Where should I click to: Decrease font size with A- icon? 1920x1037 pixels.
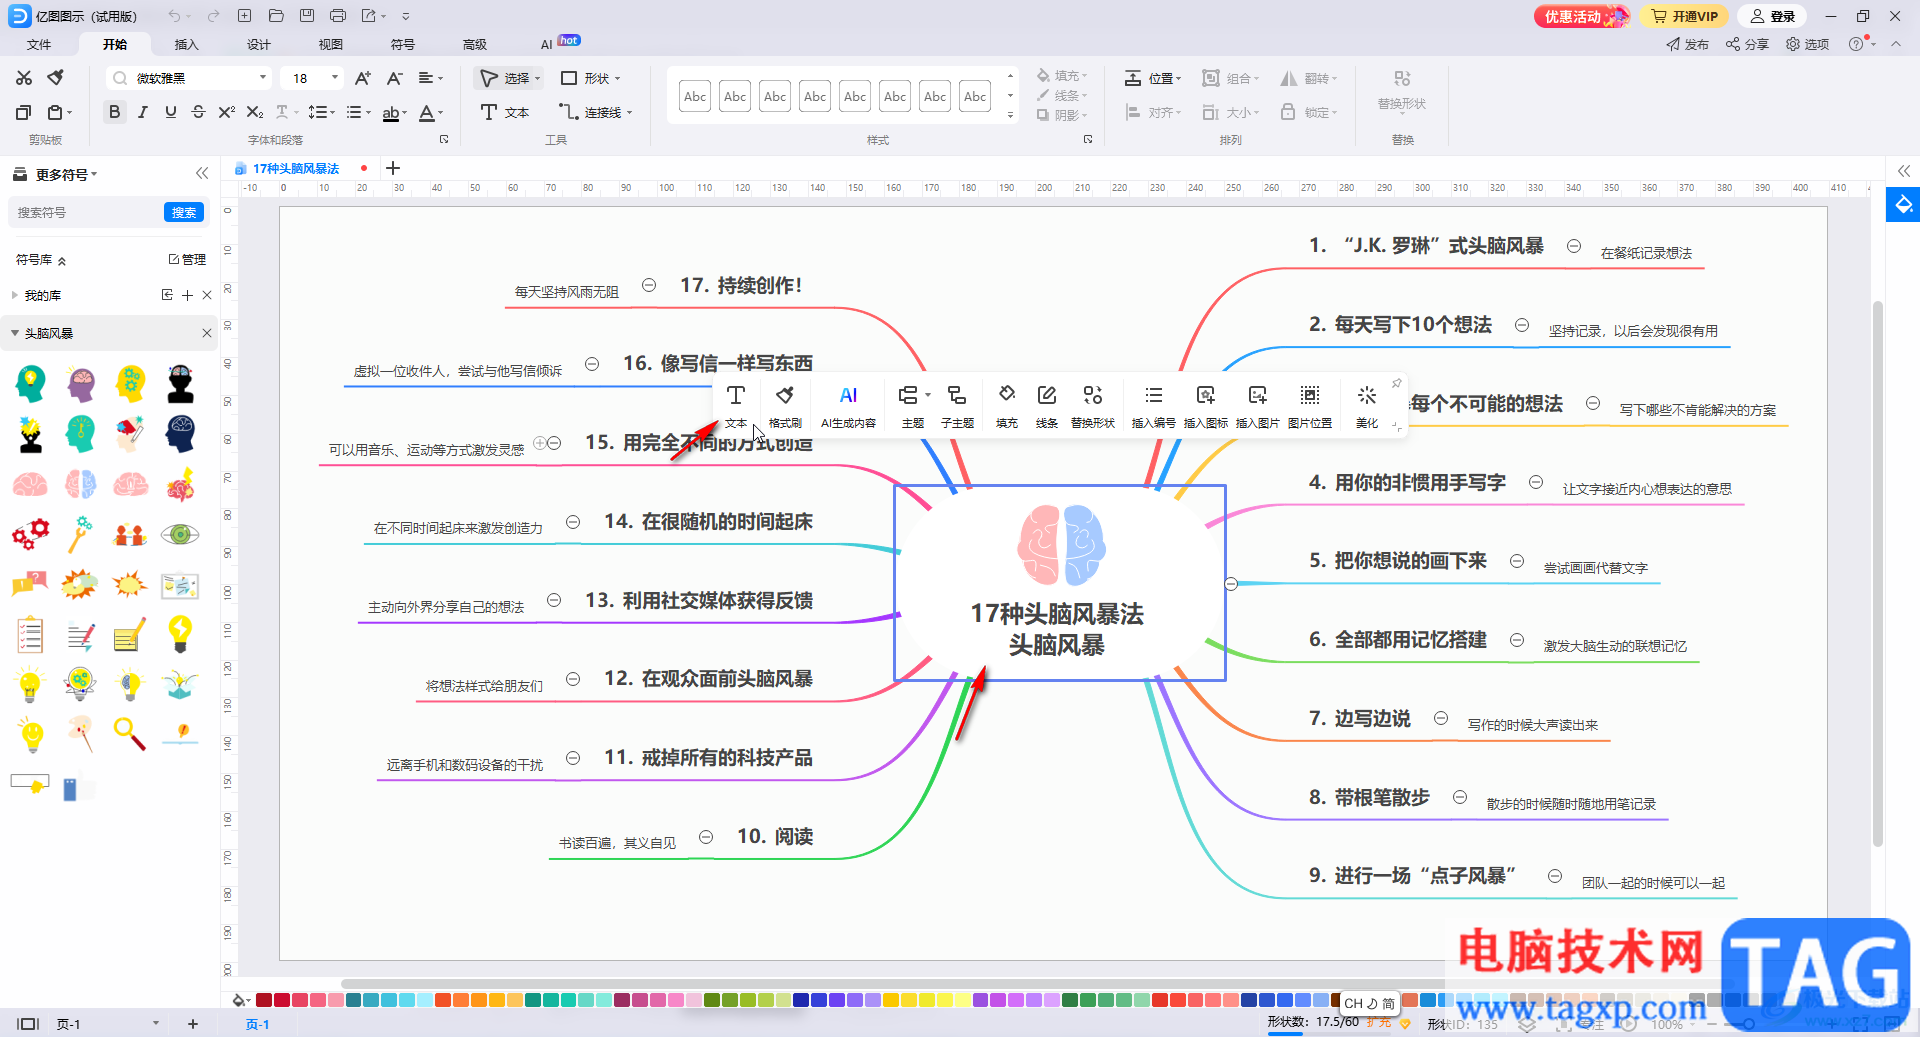click(395, 78)
